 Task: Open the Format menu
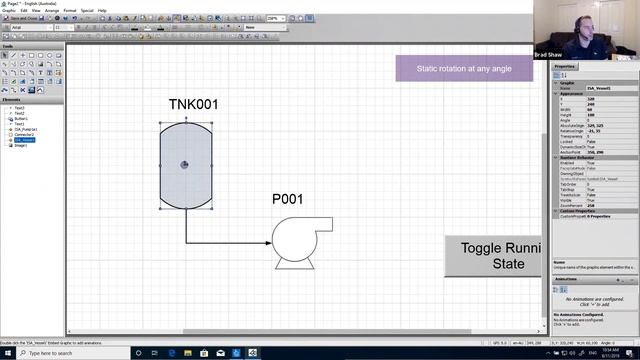coord(70,10)
